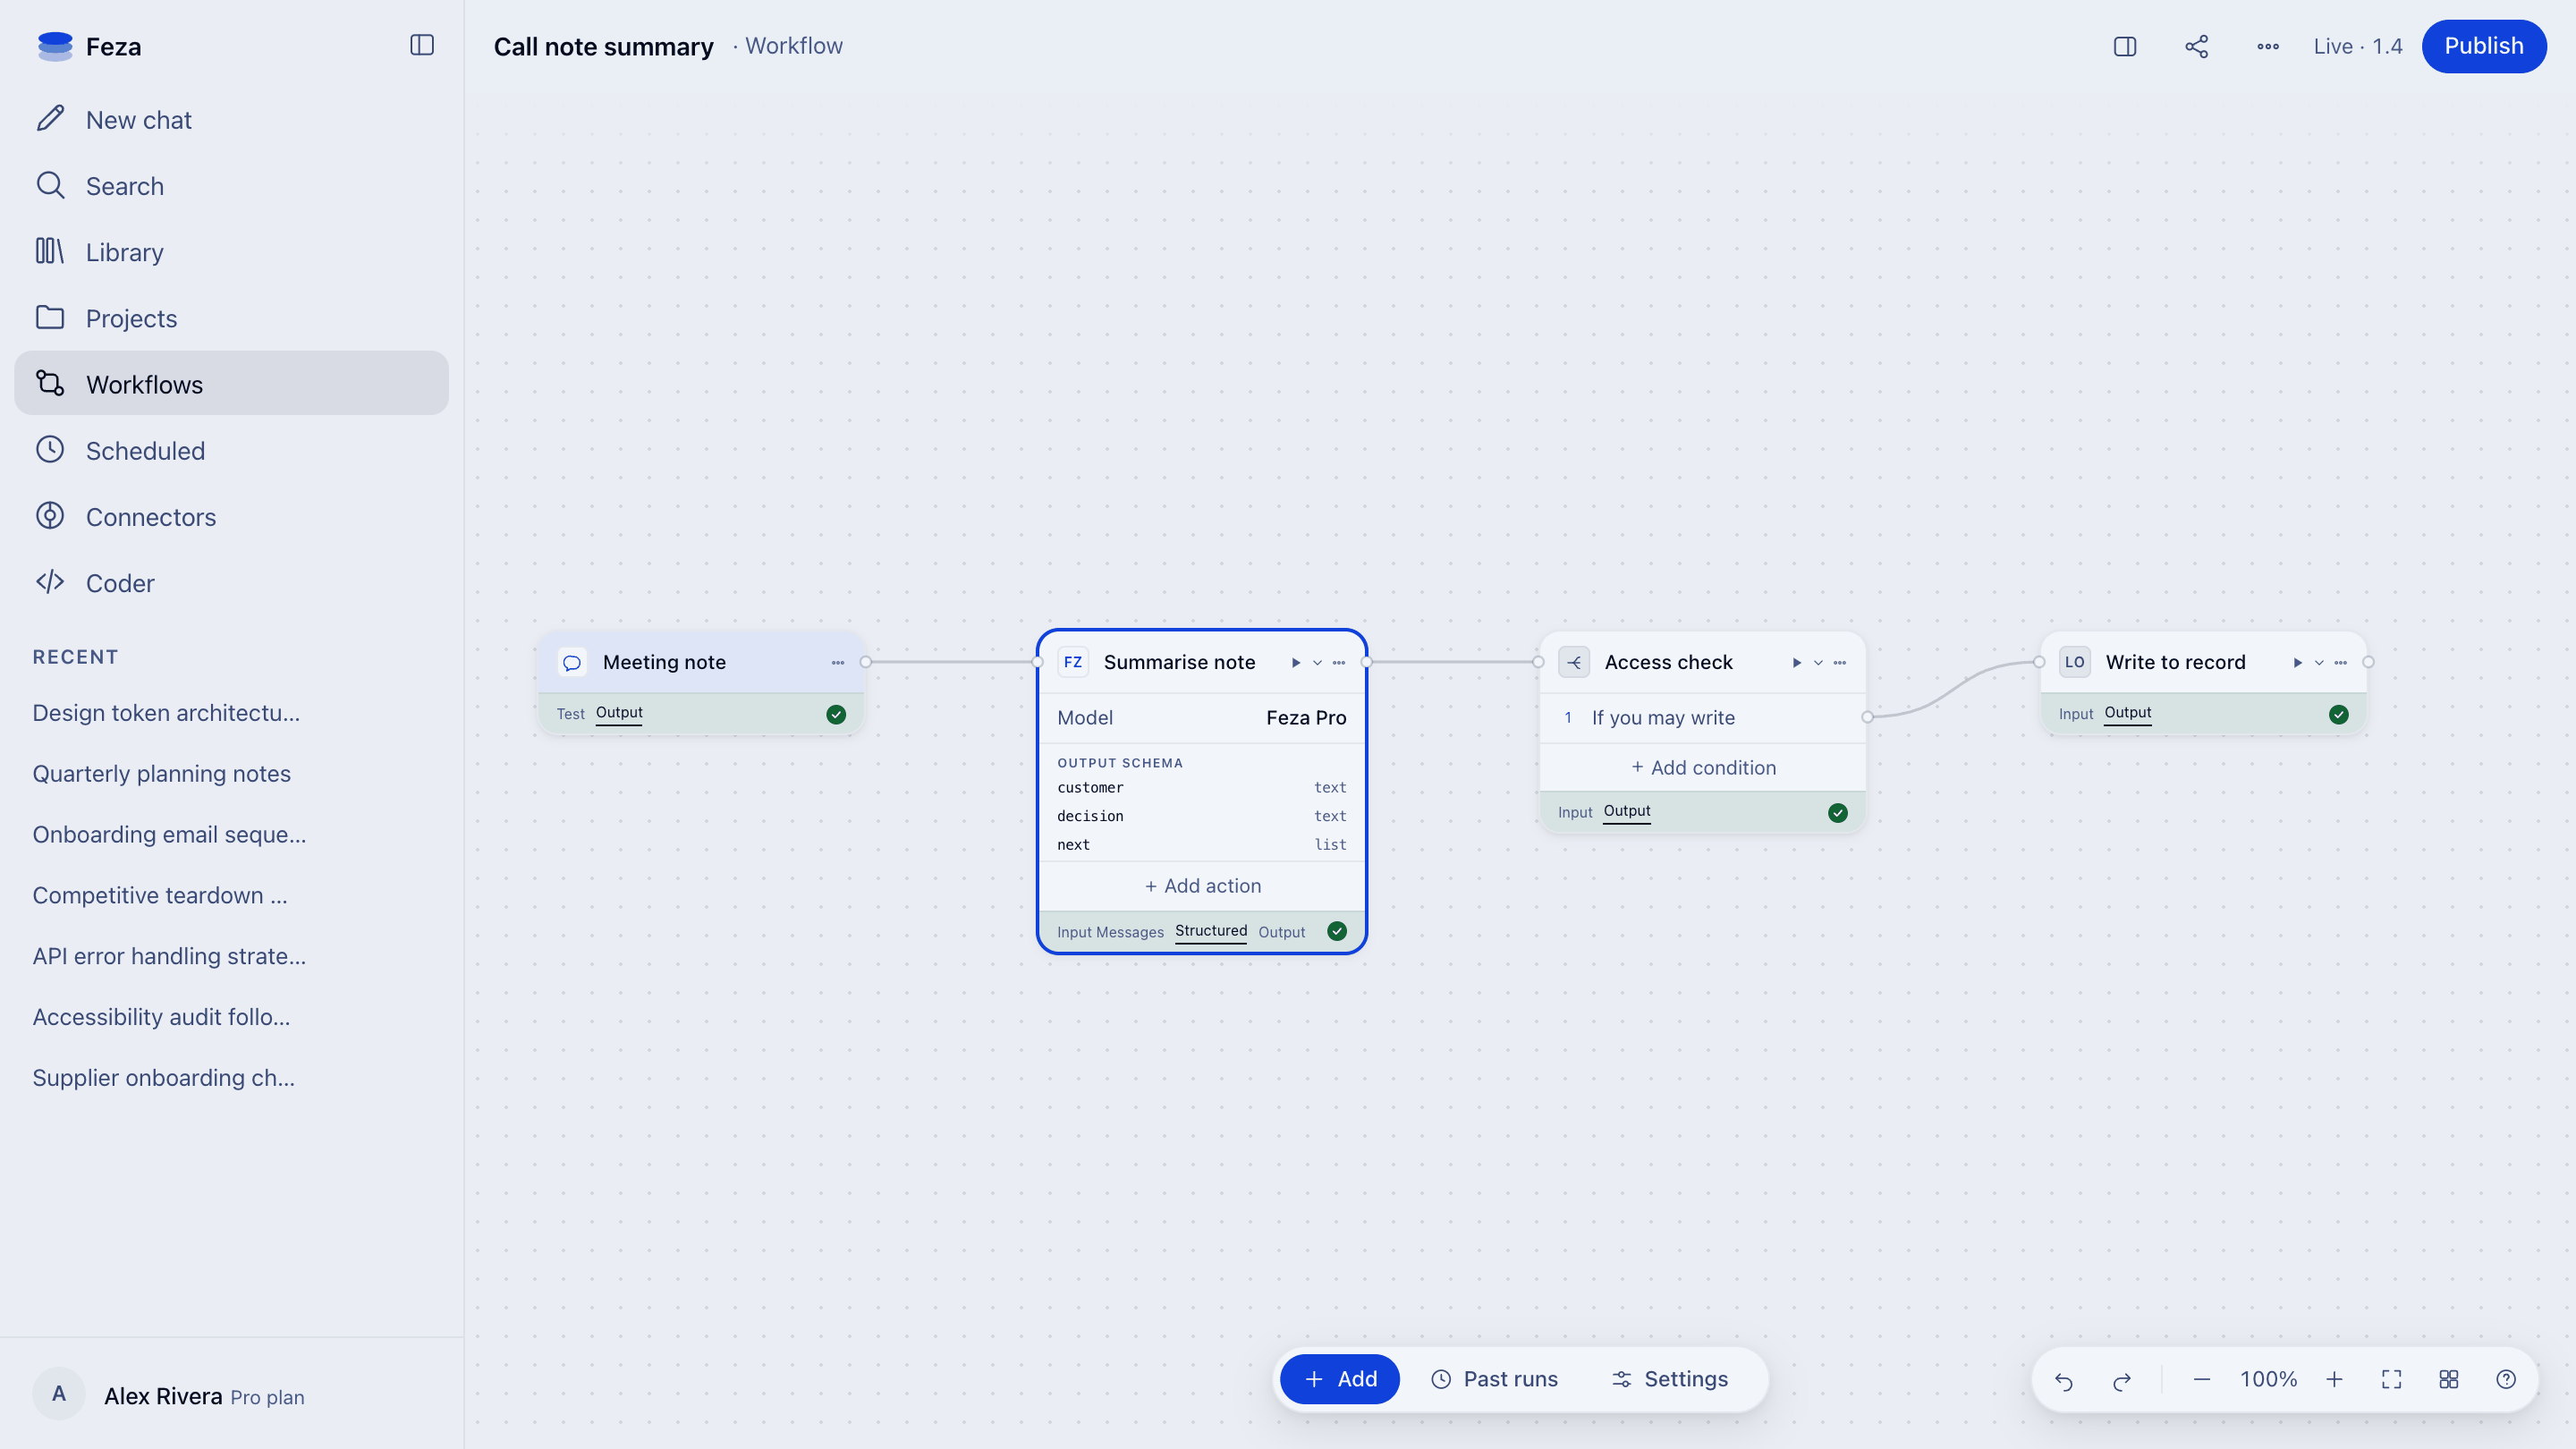Screen dimensions: 2576x1449
Task: Go to Projects
Action: click(231, 318)
